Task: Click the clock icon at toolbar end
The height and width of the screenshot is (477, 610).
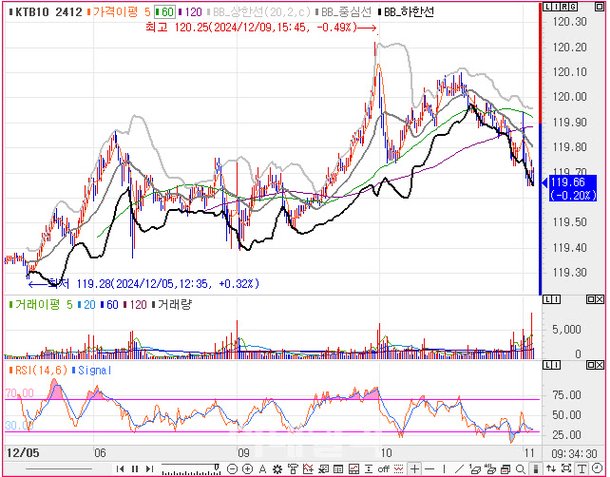Action: point(597,469)
